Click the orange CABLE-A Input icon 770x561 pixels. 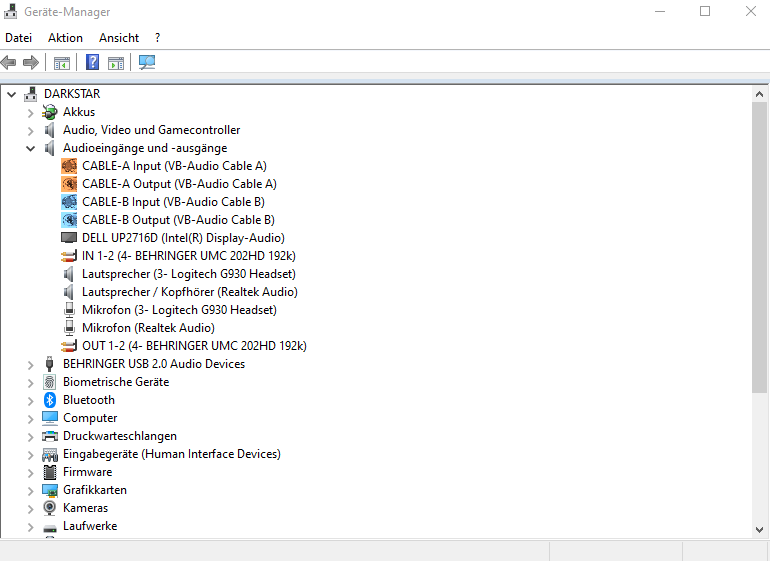click(x=69, y=166)
